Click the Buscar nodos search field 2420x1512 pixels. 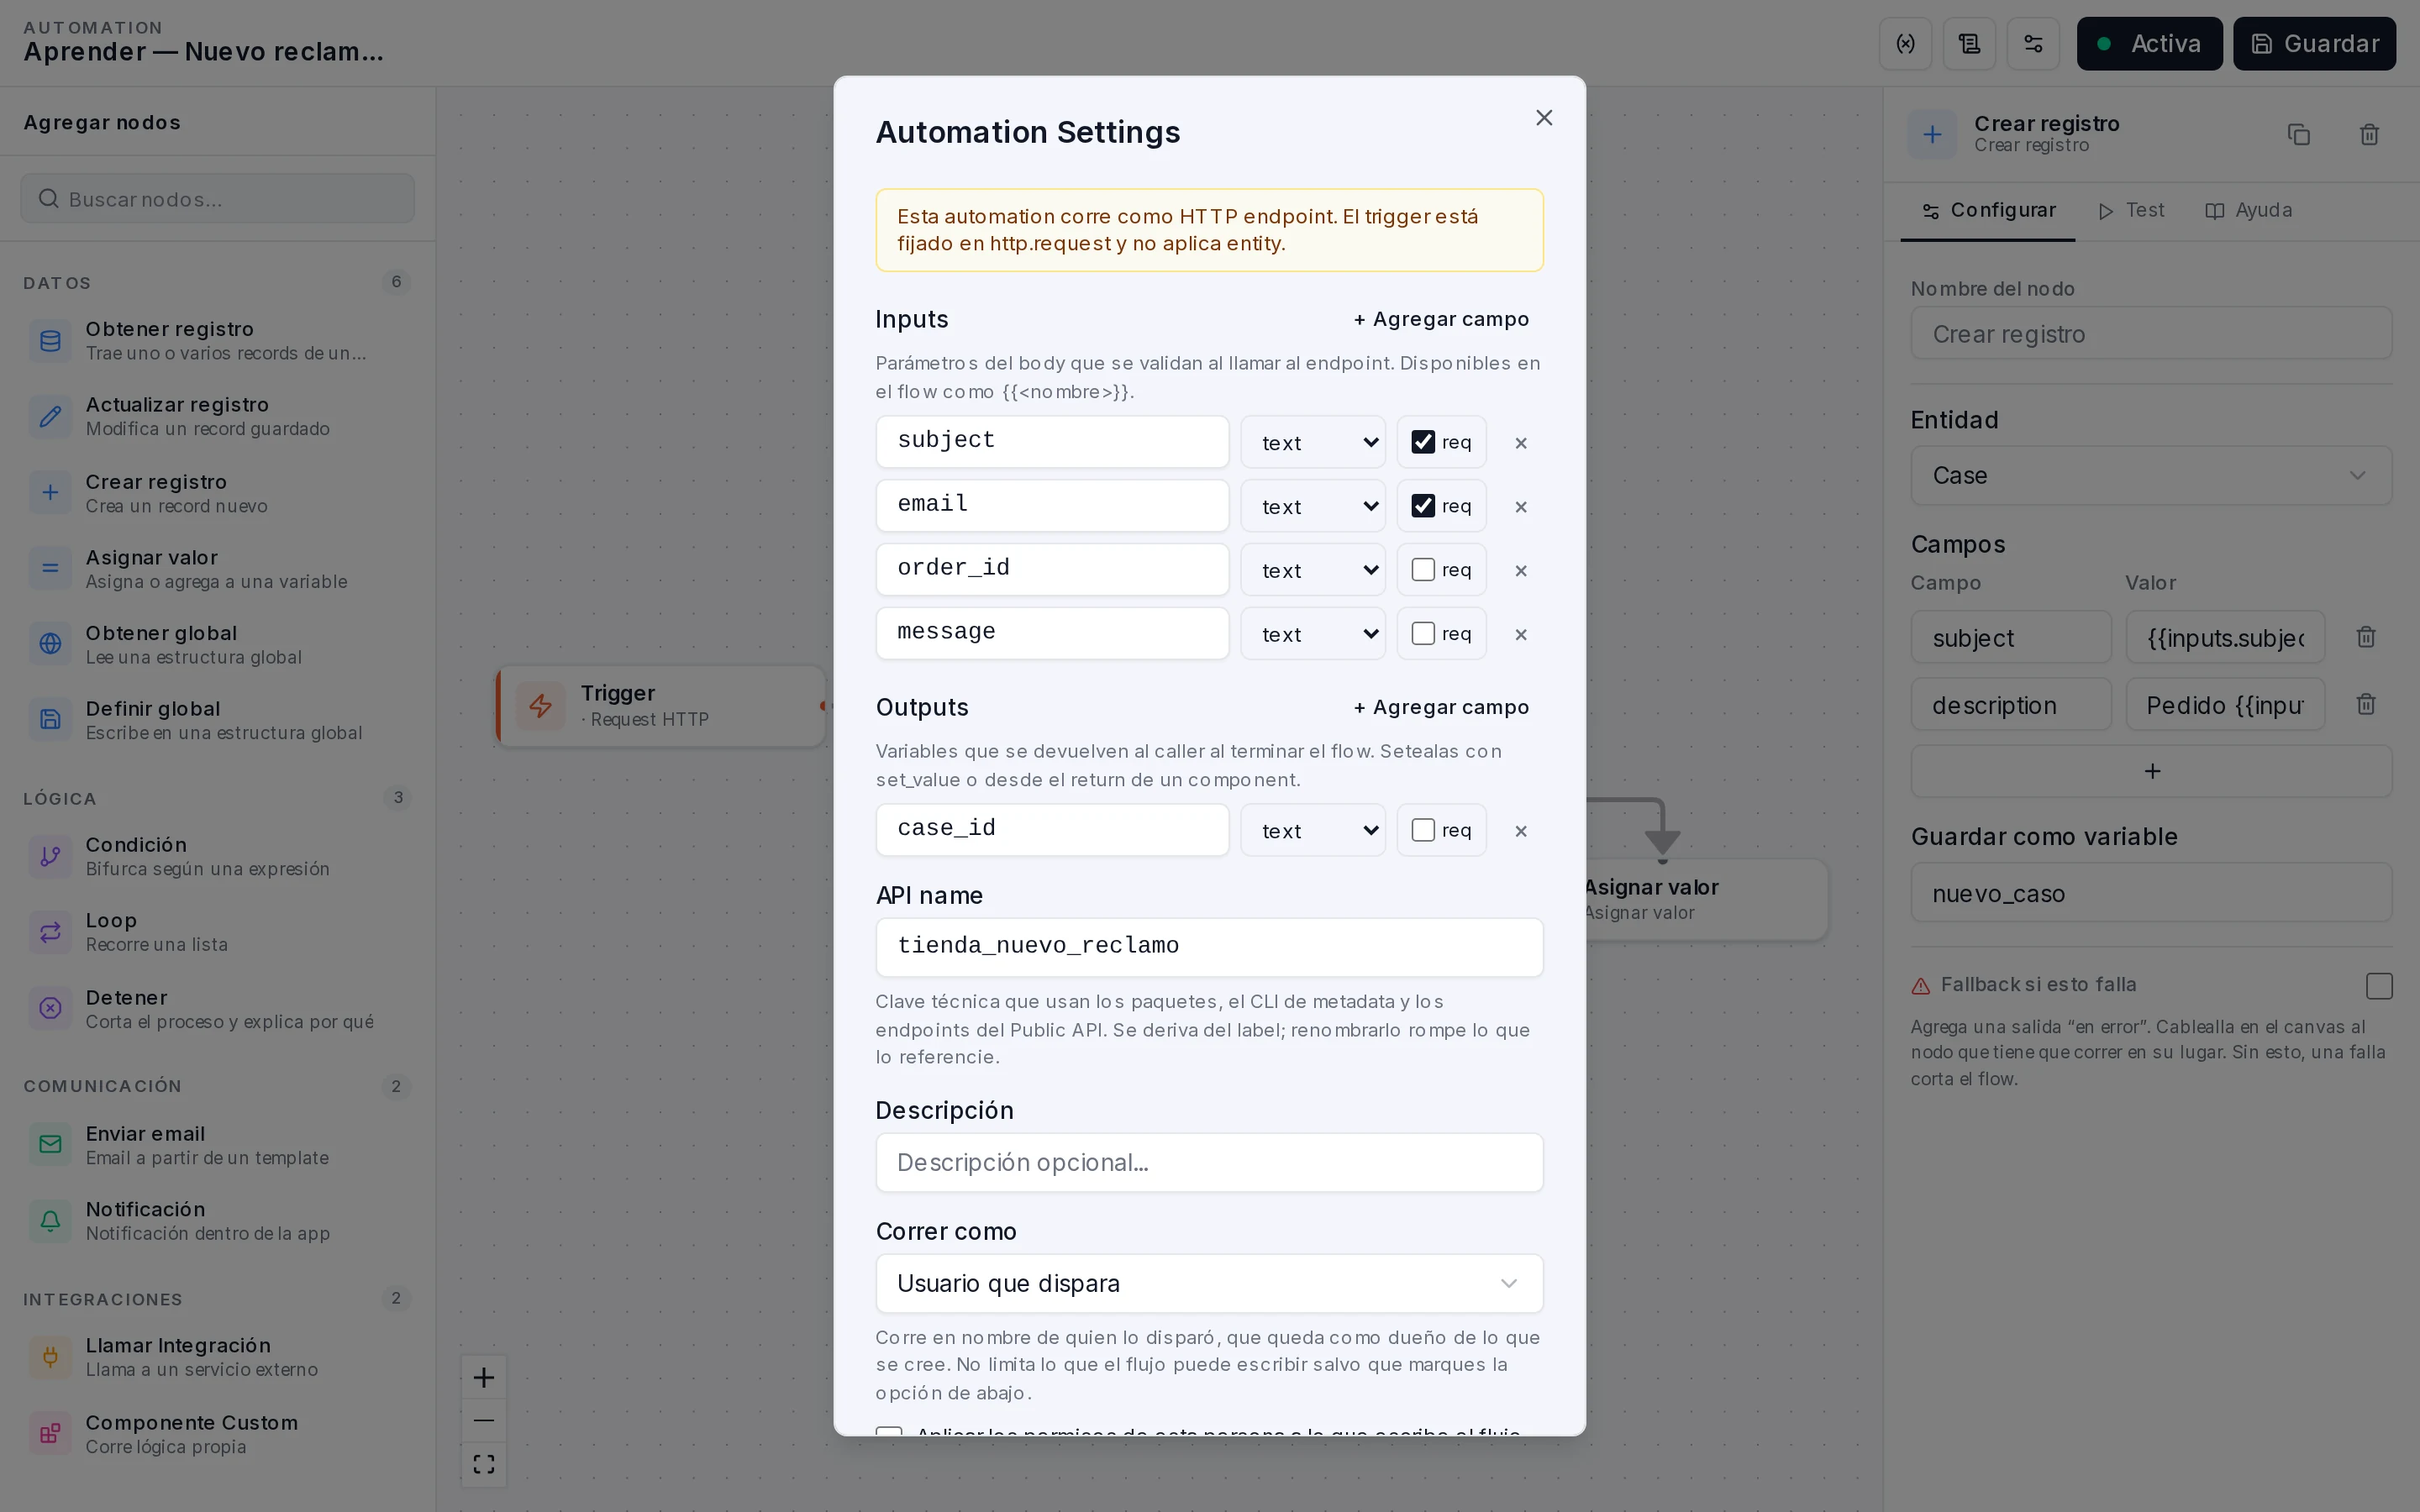coord(217,199)
